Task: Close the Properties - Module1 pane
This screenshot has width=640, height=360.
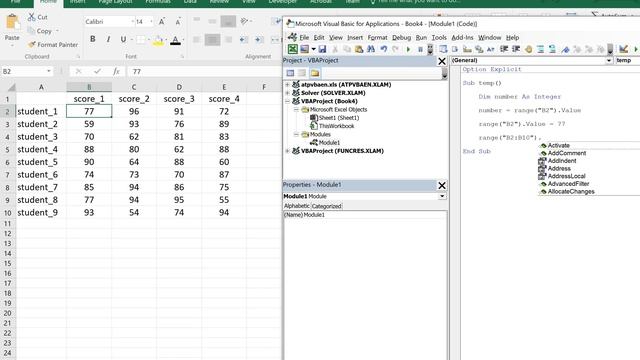Action: [442, 185]
